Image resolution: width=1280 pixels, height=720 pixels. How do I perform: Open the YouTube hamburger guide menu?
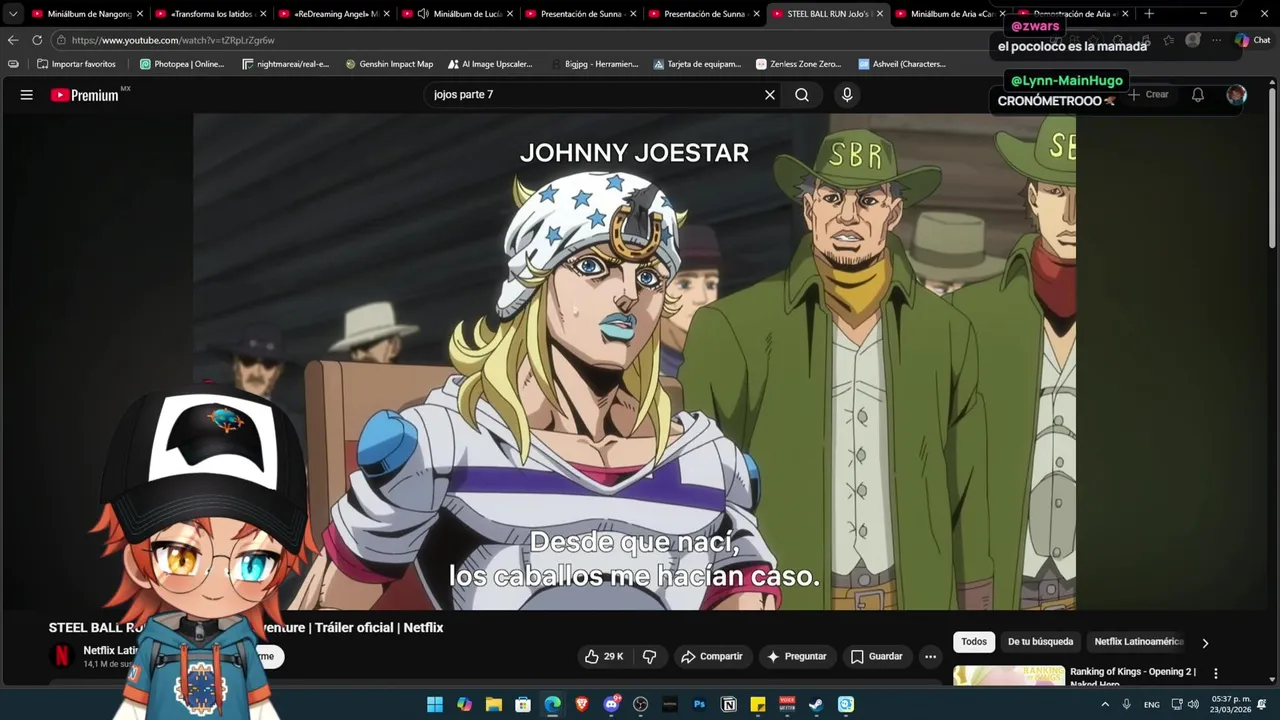click(27, 95)
